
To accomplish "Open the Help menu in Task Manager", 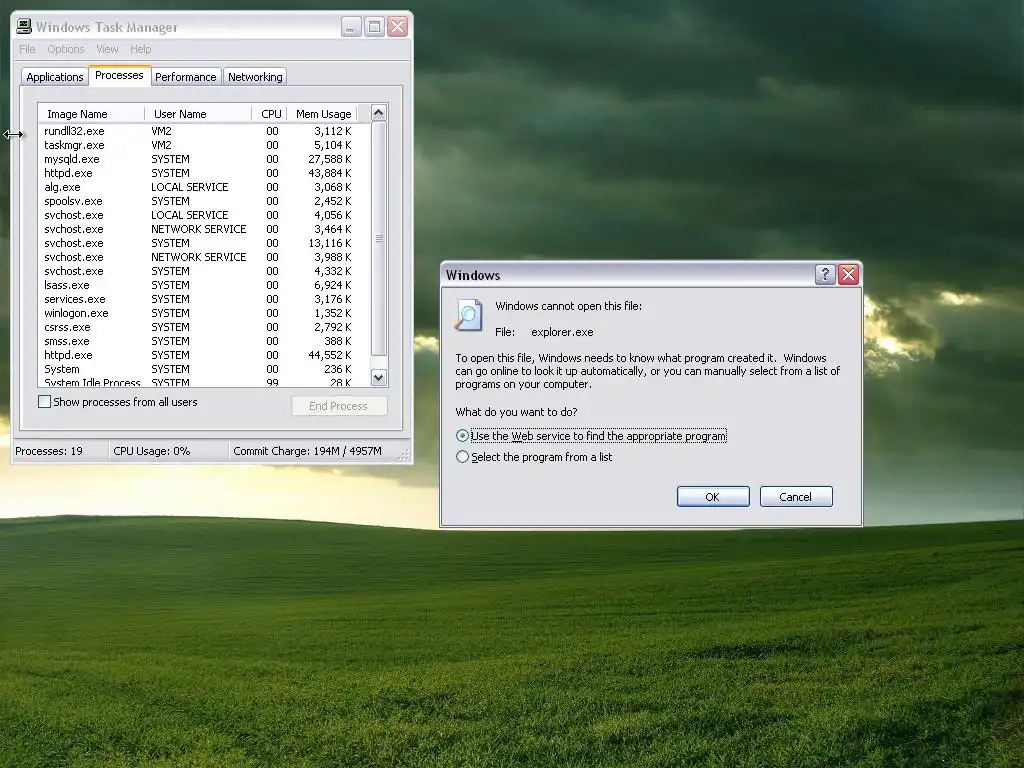I will coord(140,49).
